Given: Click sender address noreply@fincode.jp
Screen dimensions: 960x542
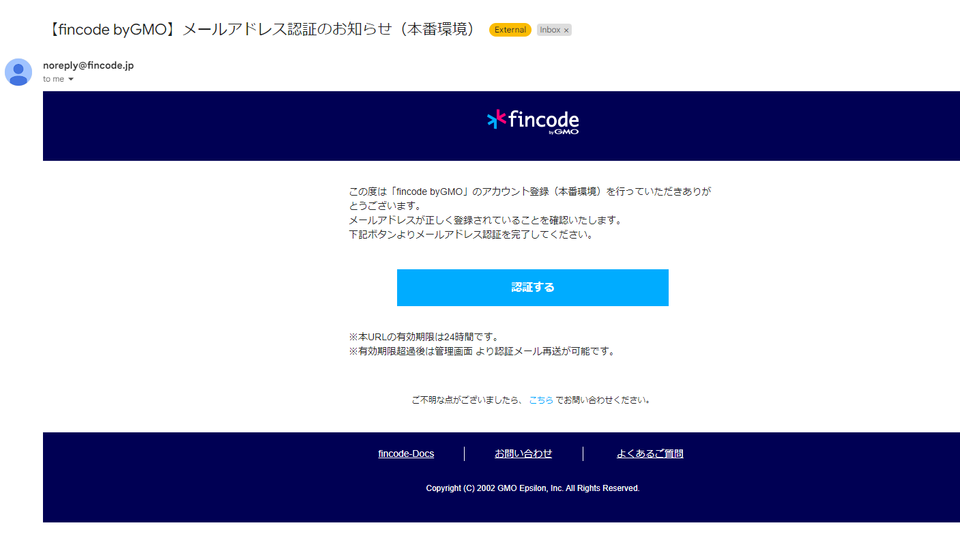Looking at the screenshot, I should click(88, 66).
